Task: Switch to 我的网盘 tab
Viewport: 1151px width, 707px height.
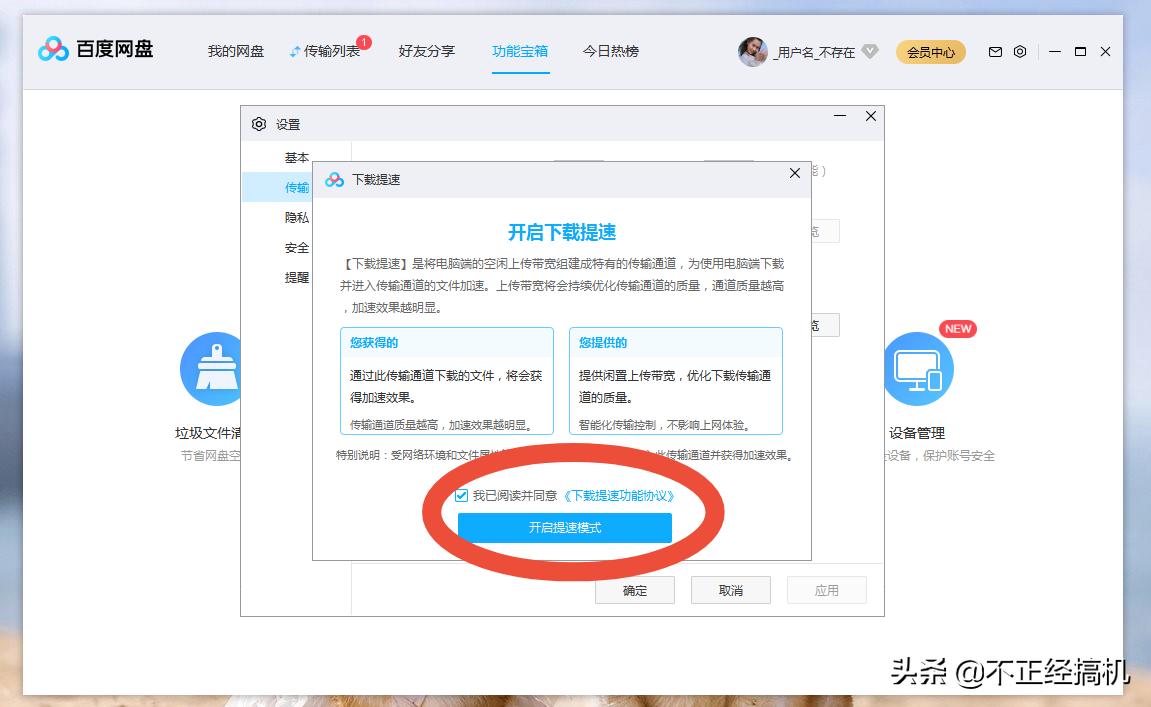Action: click(x=233, y=51)
